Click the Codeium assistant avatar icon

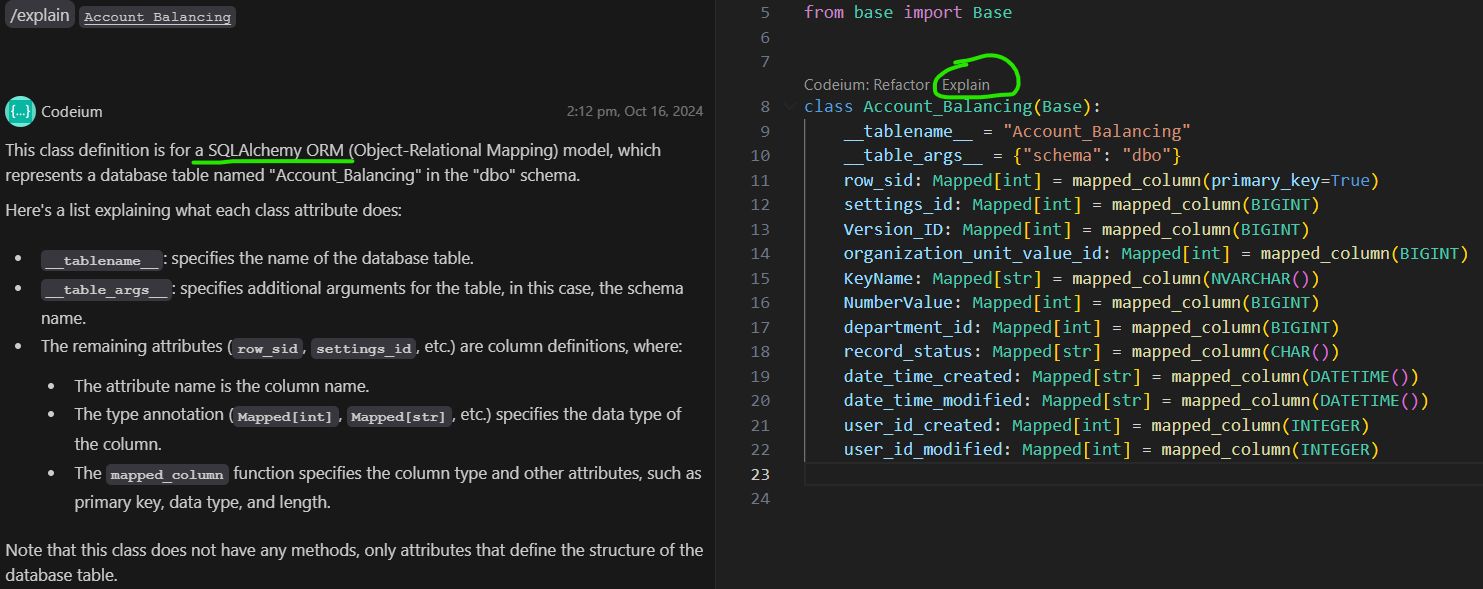click(19, 111)
